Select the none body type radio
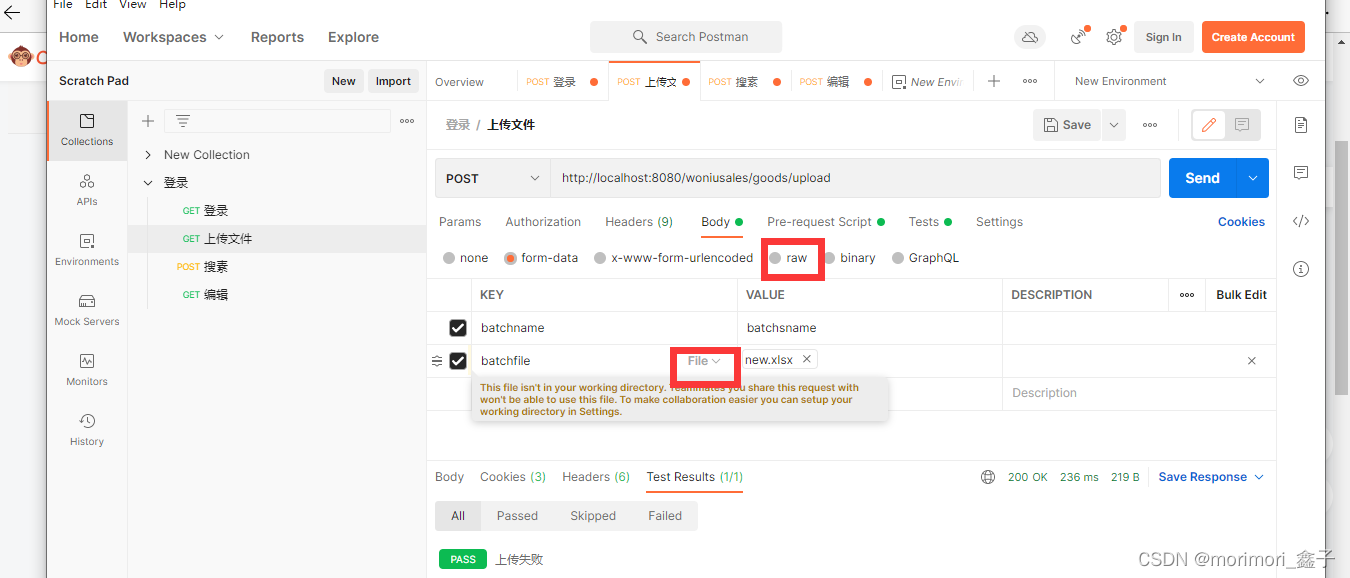This screenshot has height=578, width=1350. [x=450, y=258]
